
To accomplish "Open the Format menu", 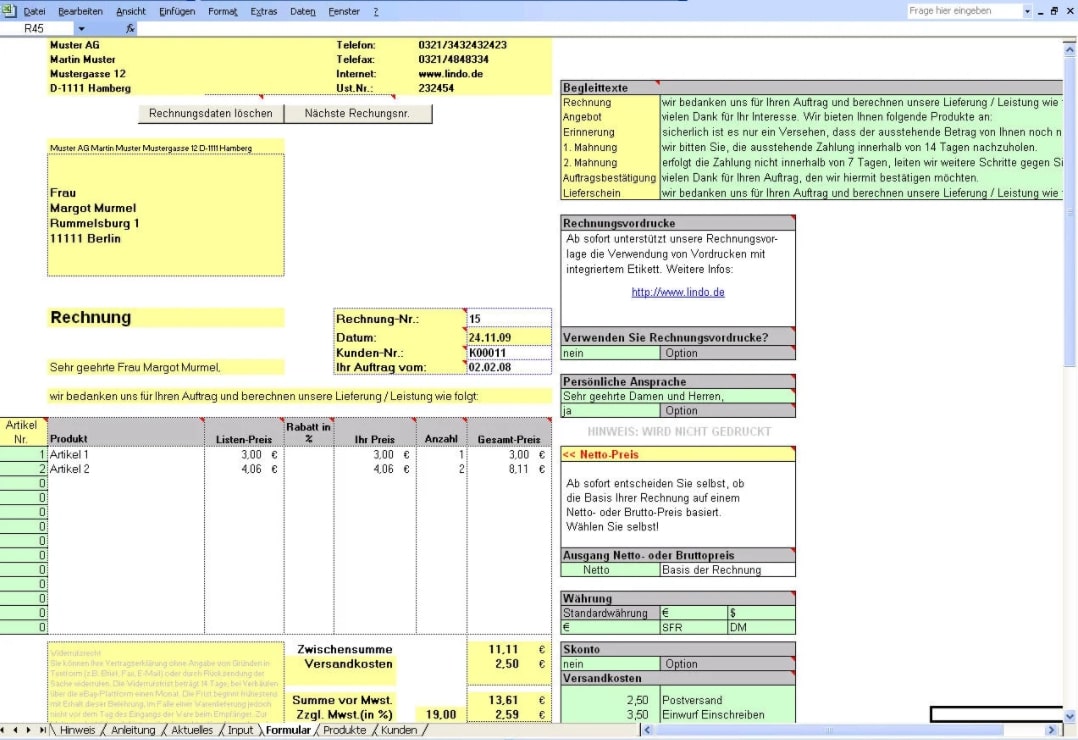I will (x=223, y=11).
